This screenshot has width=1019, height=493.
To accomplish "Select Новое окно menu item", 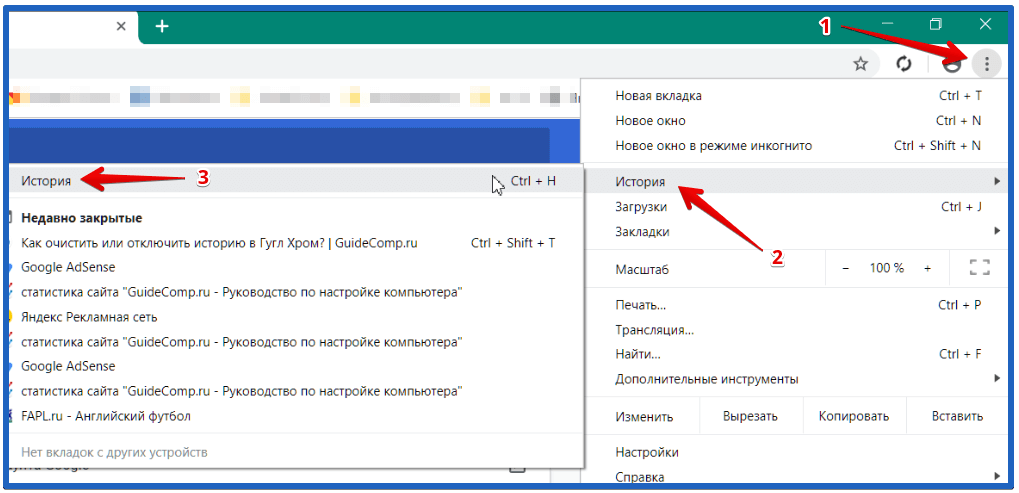I will point(794,121).
